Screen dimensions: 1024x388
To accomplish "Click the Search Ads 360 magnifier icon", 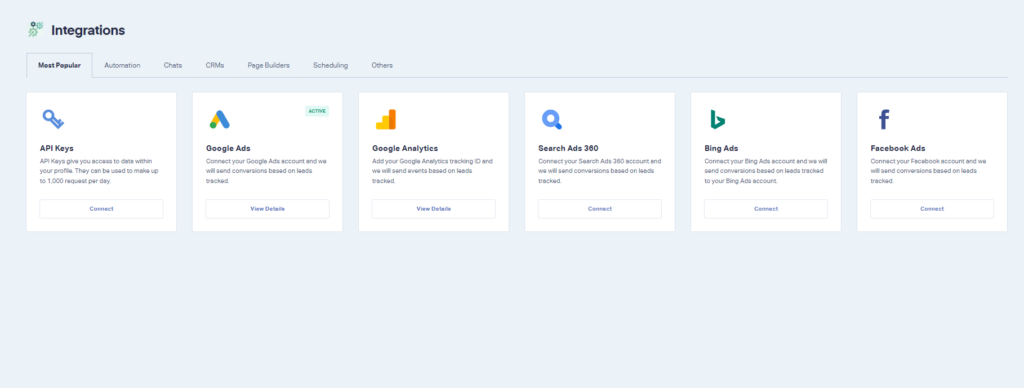I will tap(552, 120).
